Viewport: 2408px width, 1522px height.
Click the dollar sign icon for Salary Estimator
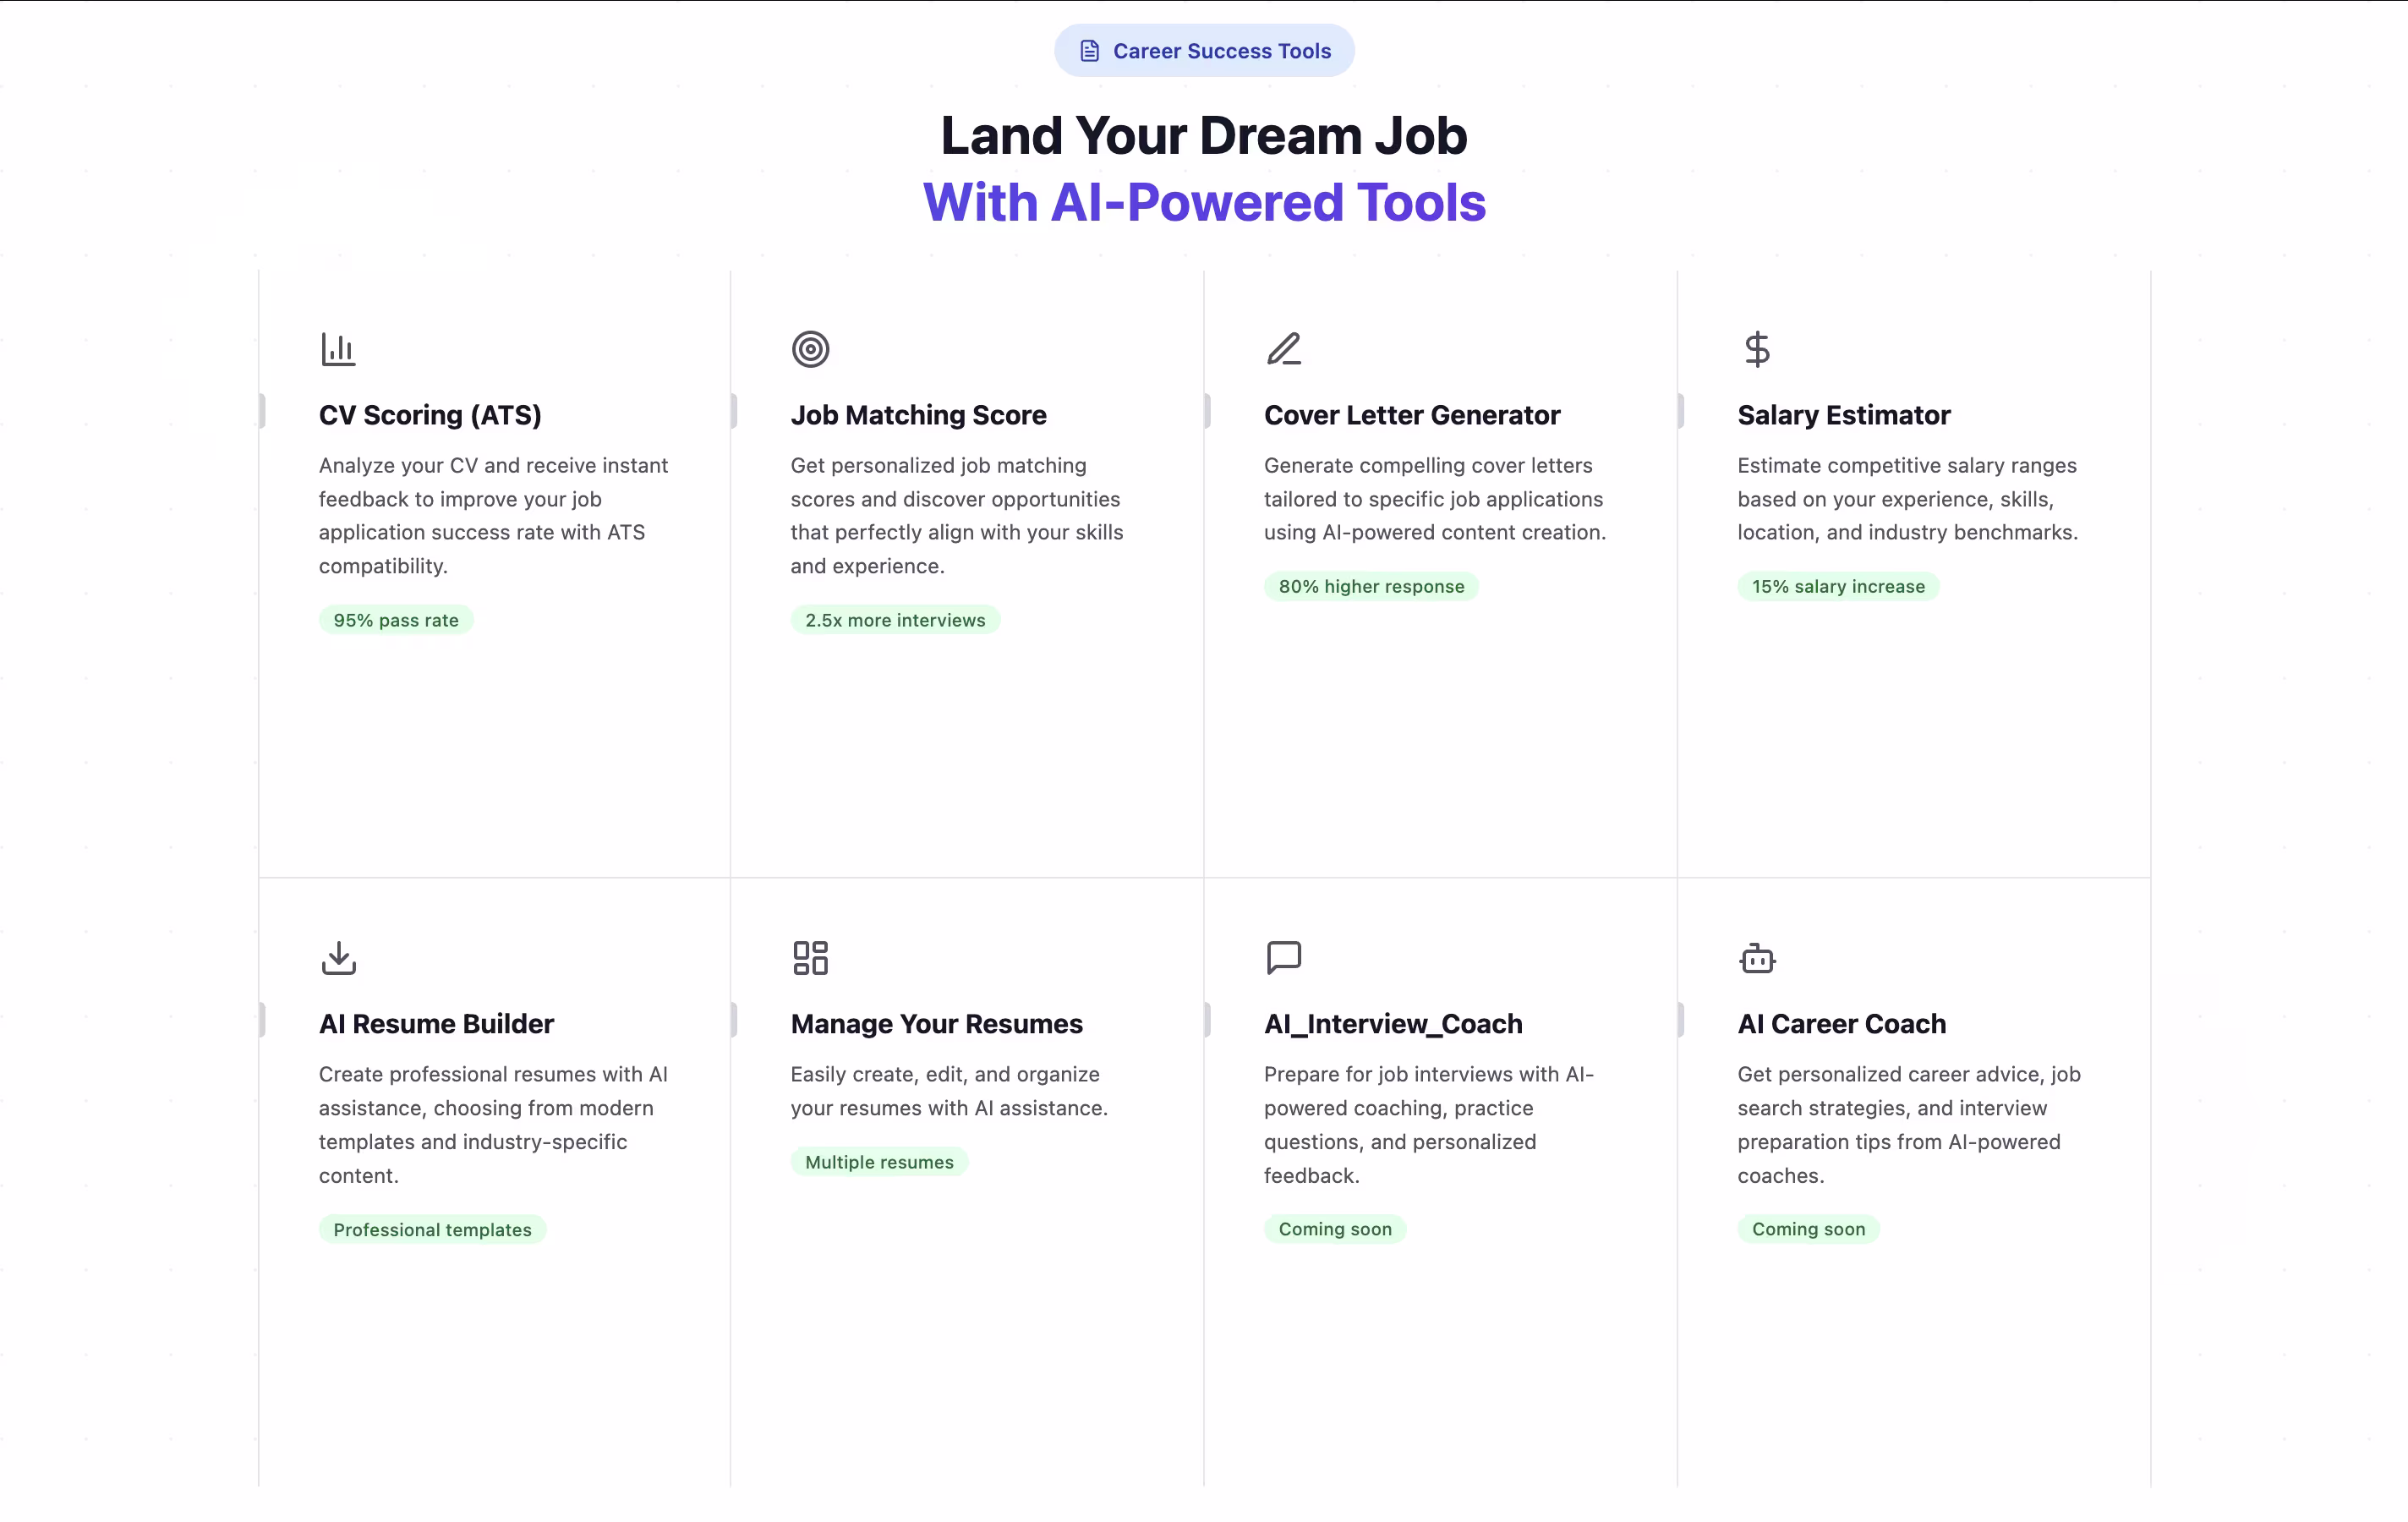click(x=1757, y=349)
